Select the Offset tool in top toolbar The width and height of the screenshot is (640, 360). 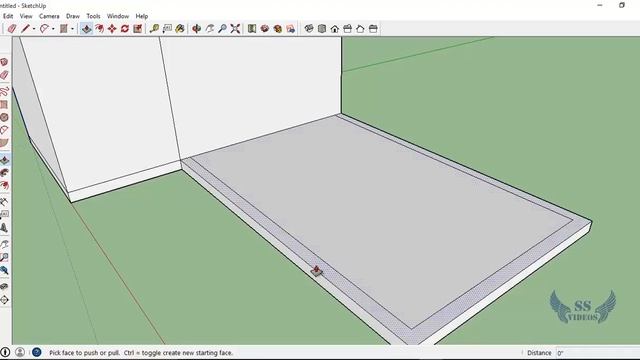tap(99, 29)
